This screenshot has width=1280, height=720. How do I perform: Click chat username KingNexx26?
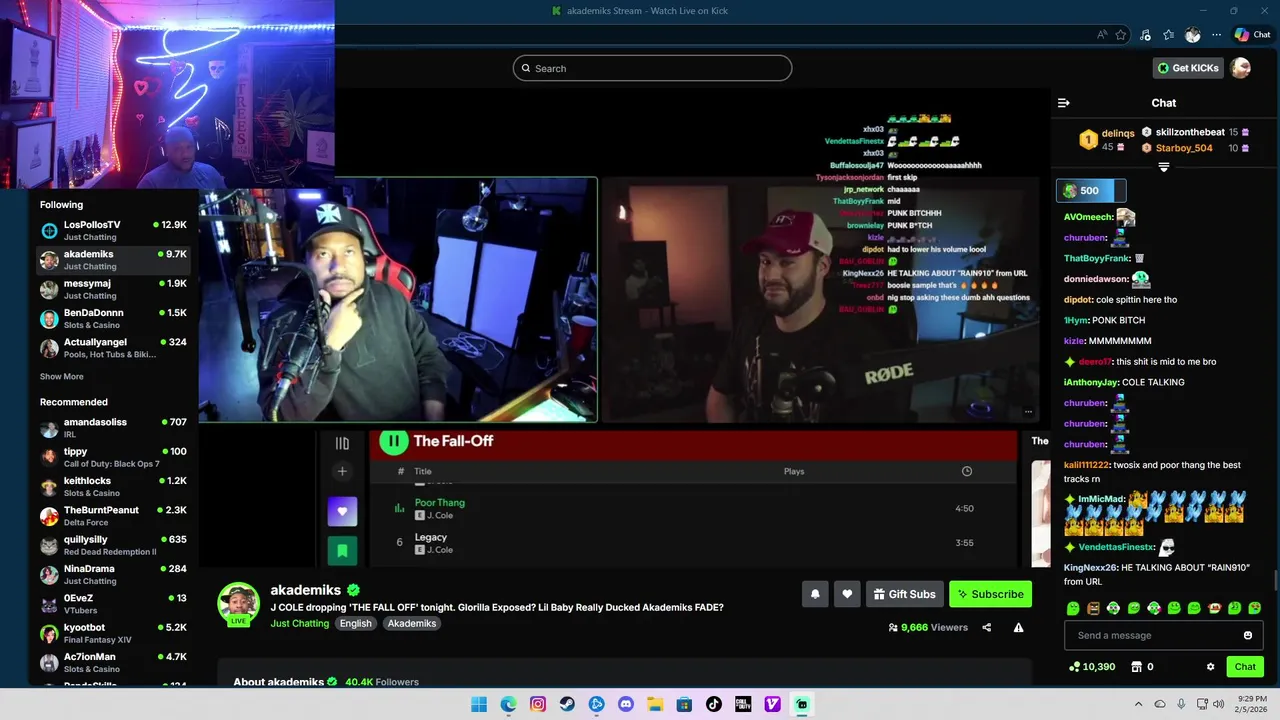pyautogui.click(x=1090, y=567)
